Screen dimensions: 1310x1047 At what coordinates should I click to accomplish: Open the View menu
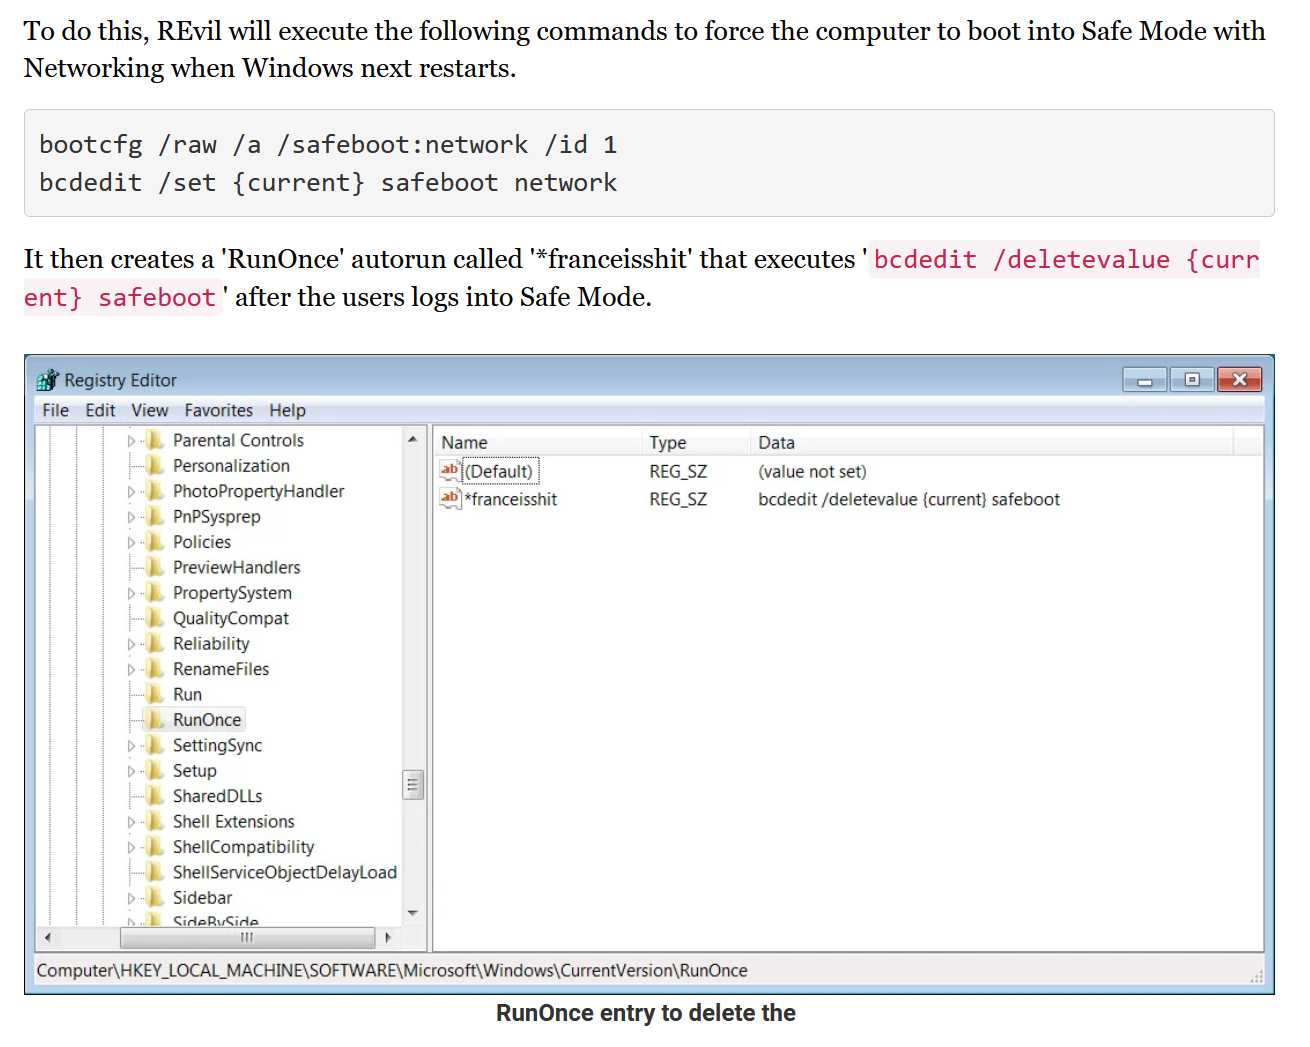149,410
